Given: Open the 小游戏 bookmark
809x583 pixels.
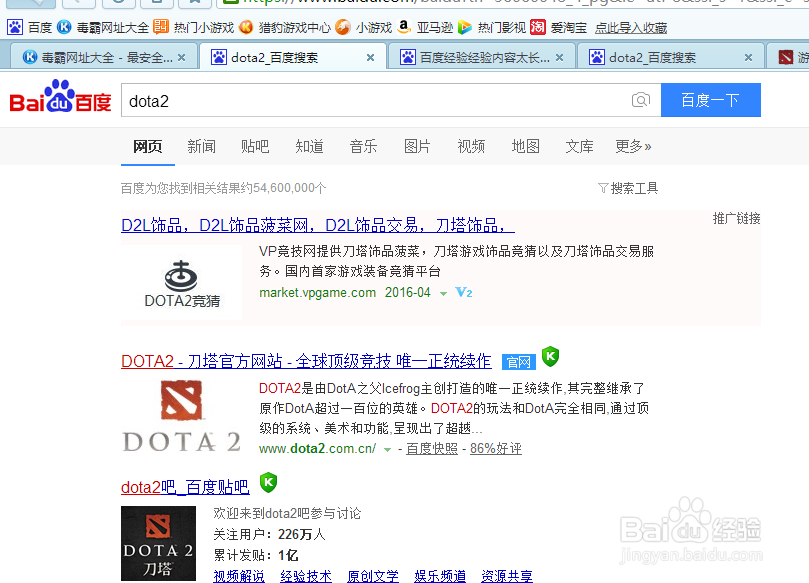Looking at the screenshot, I should point(364,27).
